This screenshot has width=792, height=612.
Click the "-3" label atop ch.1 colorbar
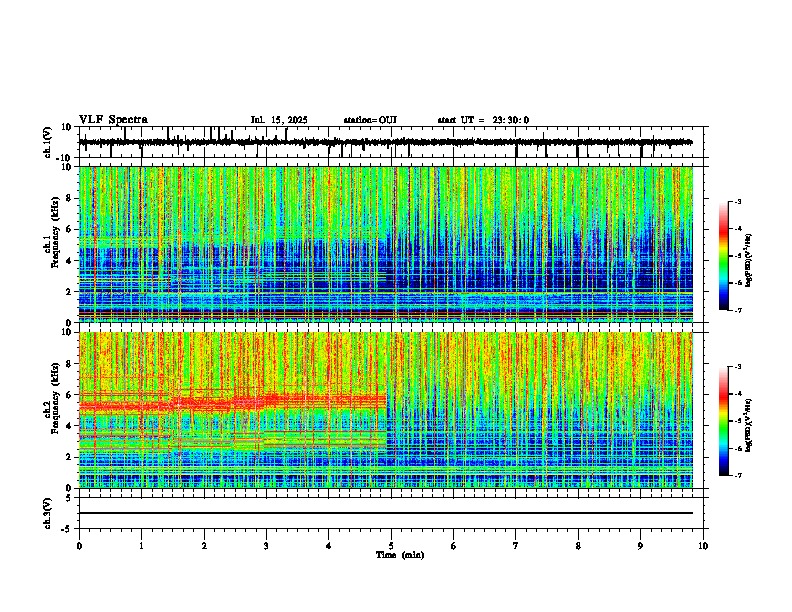click(738, 201)
